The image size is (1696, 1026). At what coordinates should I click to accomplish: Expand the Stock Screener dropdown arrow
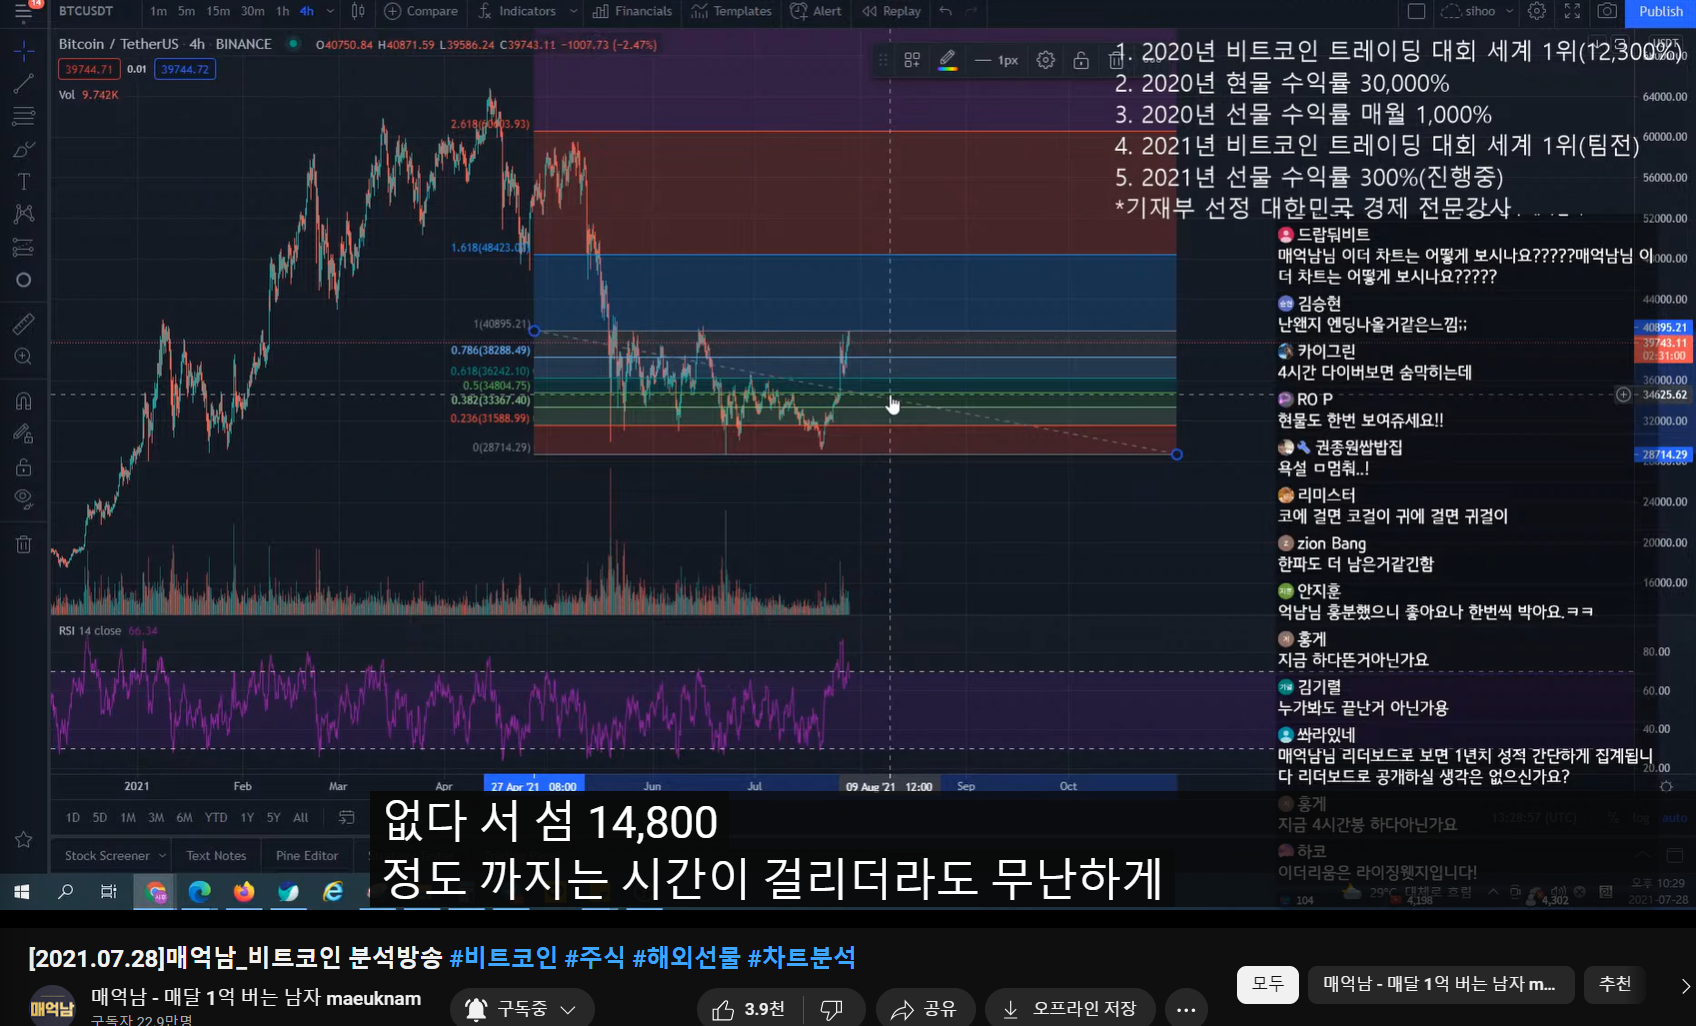pyautogui.click(x=162, y=856)
